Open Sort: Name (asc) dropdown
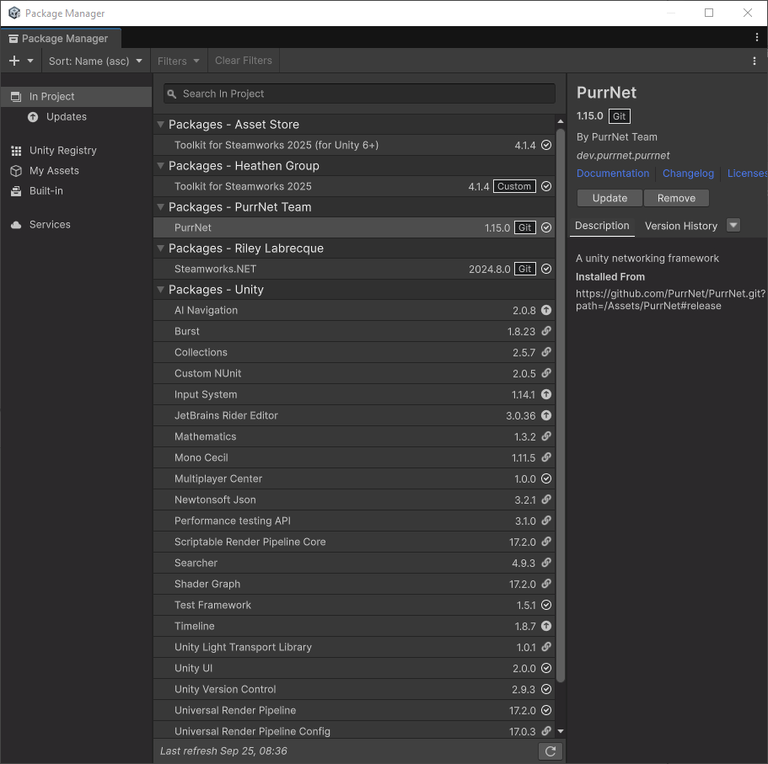Viewport: 768px width, 764px height. click(x=96, y=61)
